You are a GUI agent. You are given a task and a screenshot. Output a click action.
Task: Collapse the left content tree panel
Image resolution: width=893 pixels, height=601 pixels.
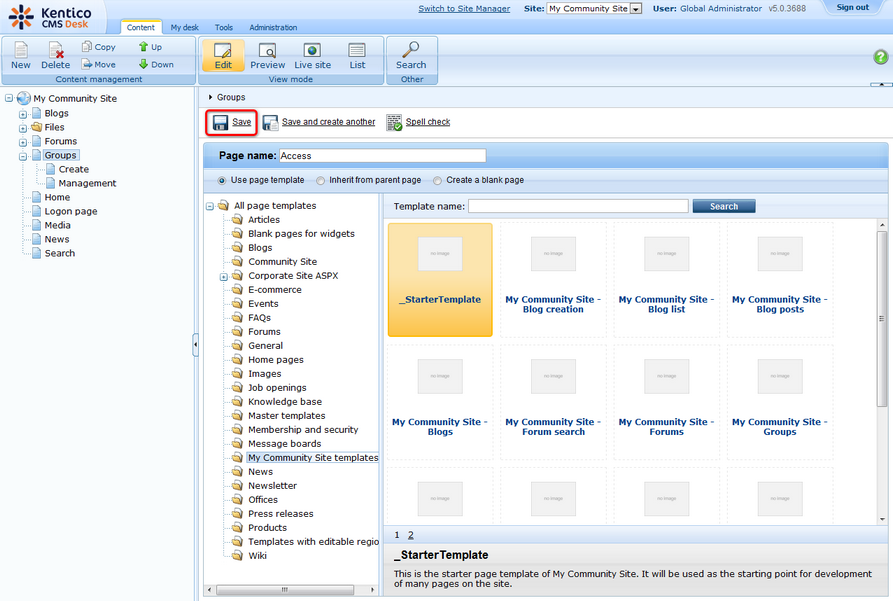(195, 345)
